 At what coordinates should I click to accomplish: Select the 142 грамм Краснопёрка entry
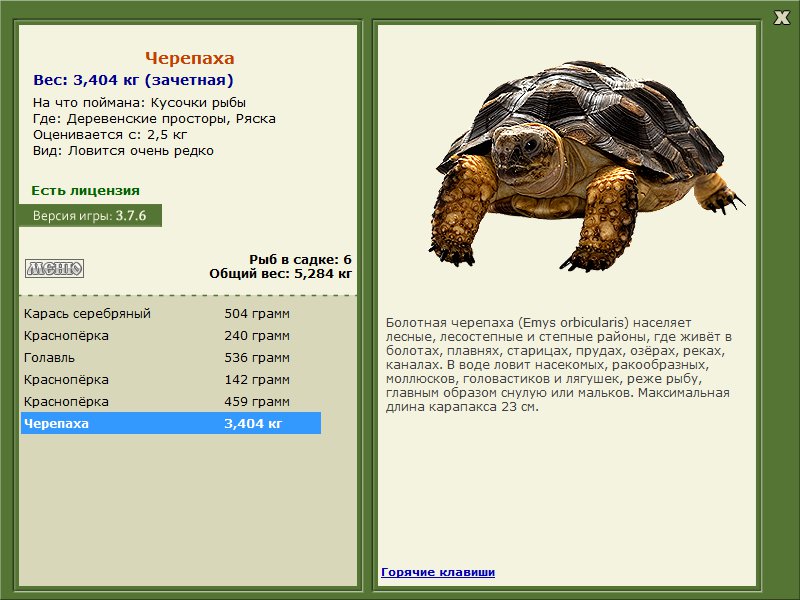point(171,380)
